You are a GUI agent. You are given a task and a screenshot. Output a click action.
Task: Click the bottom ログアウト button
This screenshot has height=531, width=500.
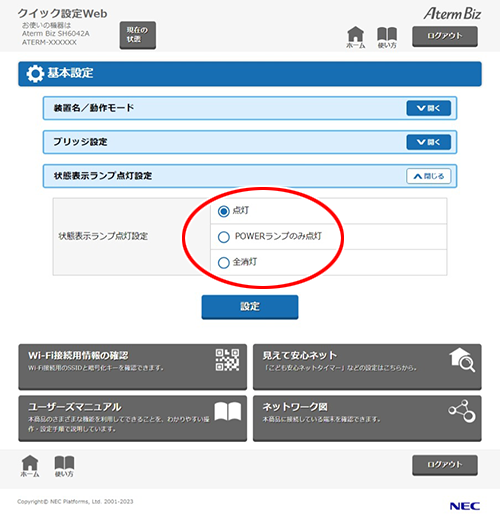click(445, 465)
